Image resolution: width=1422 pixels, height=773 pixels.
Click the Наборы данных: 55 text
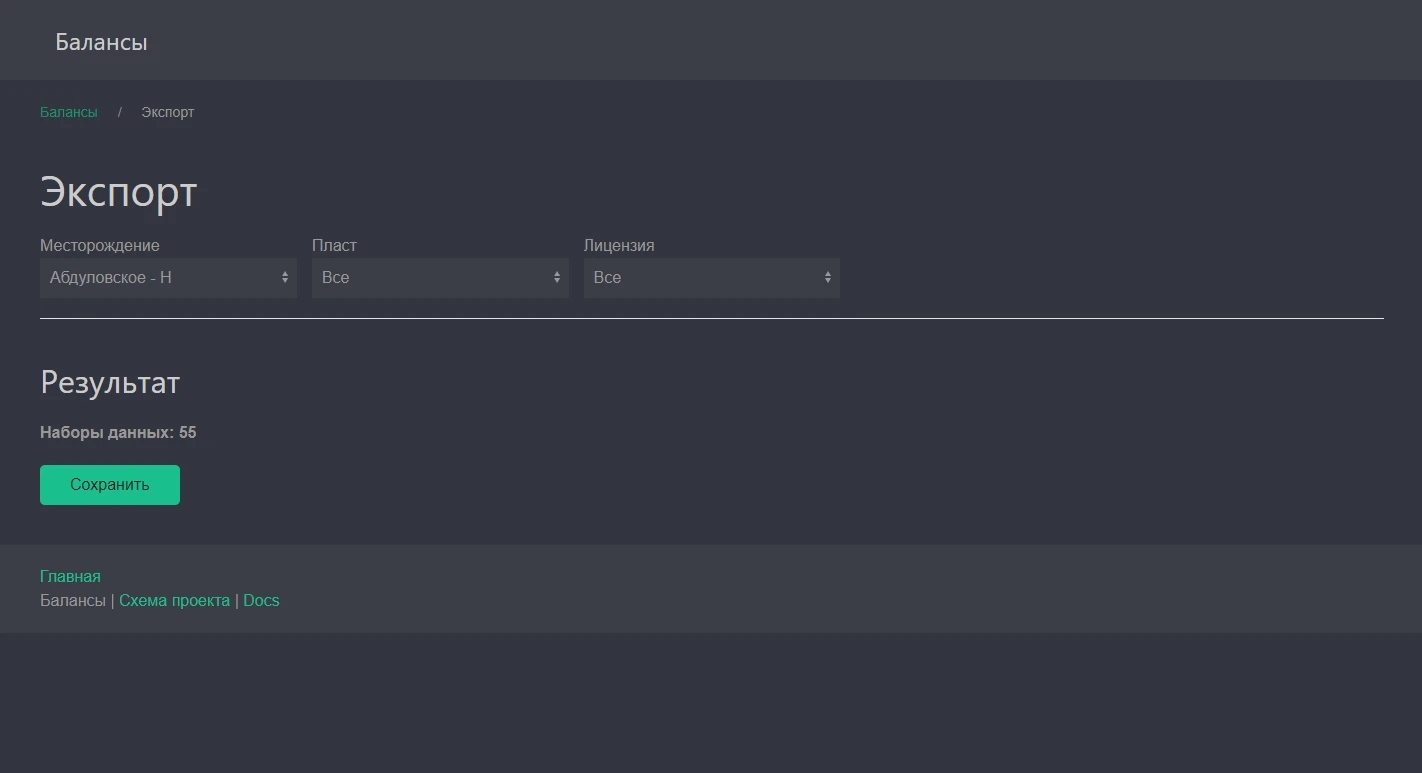[118, 433]
